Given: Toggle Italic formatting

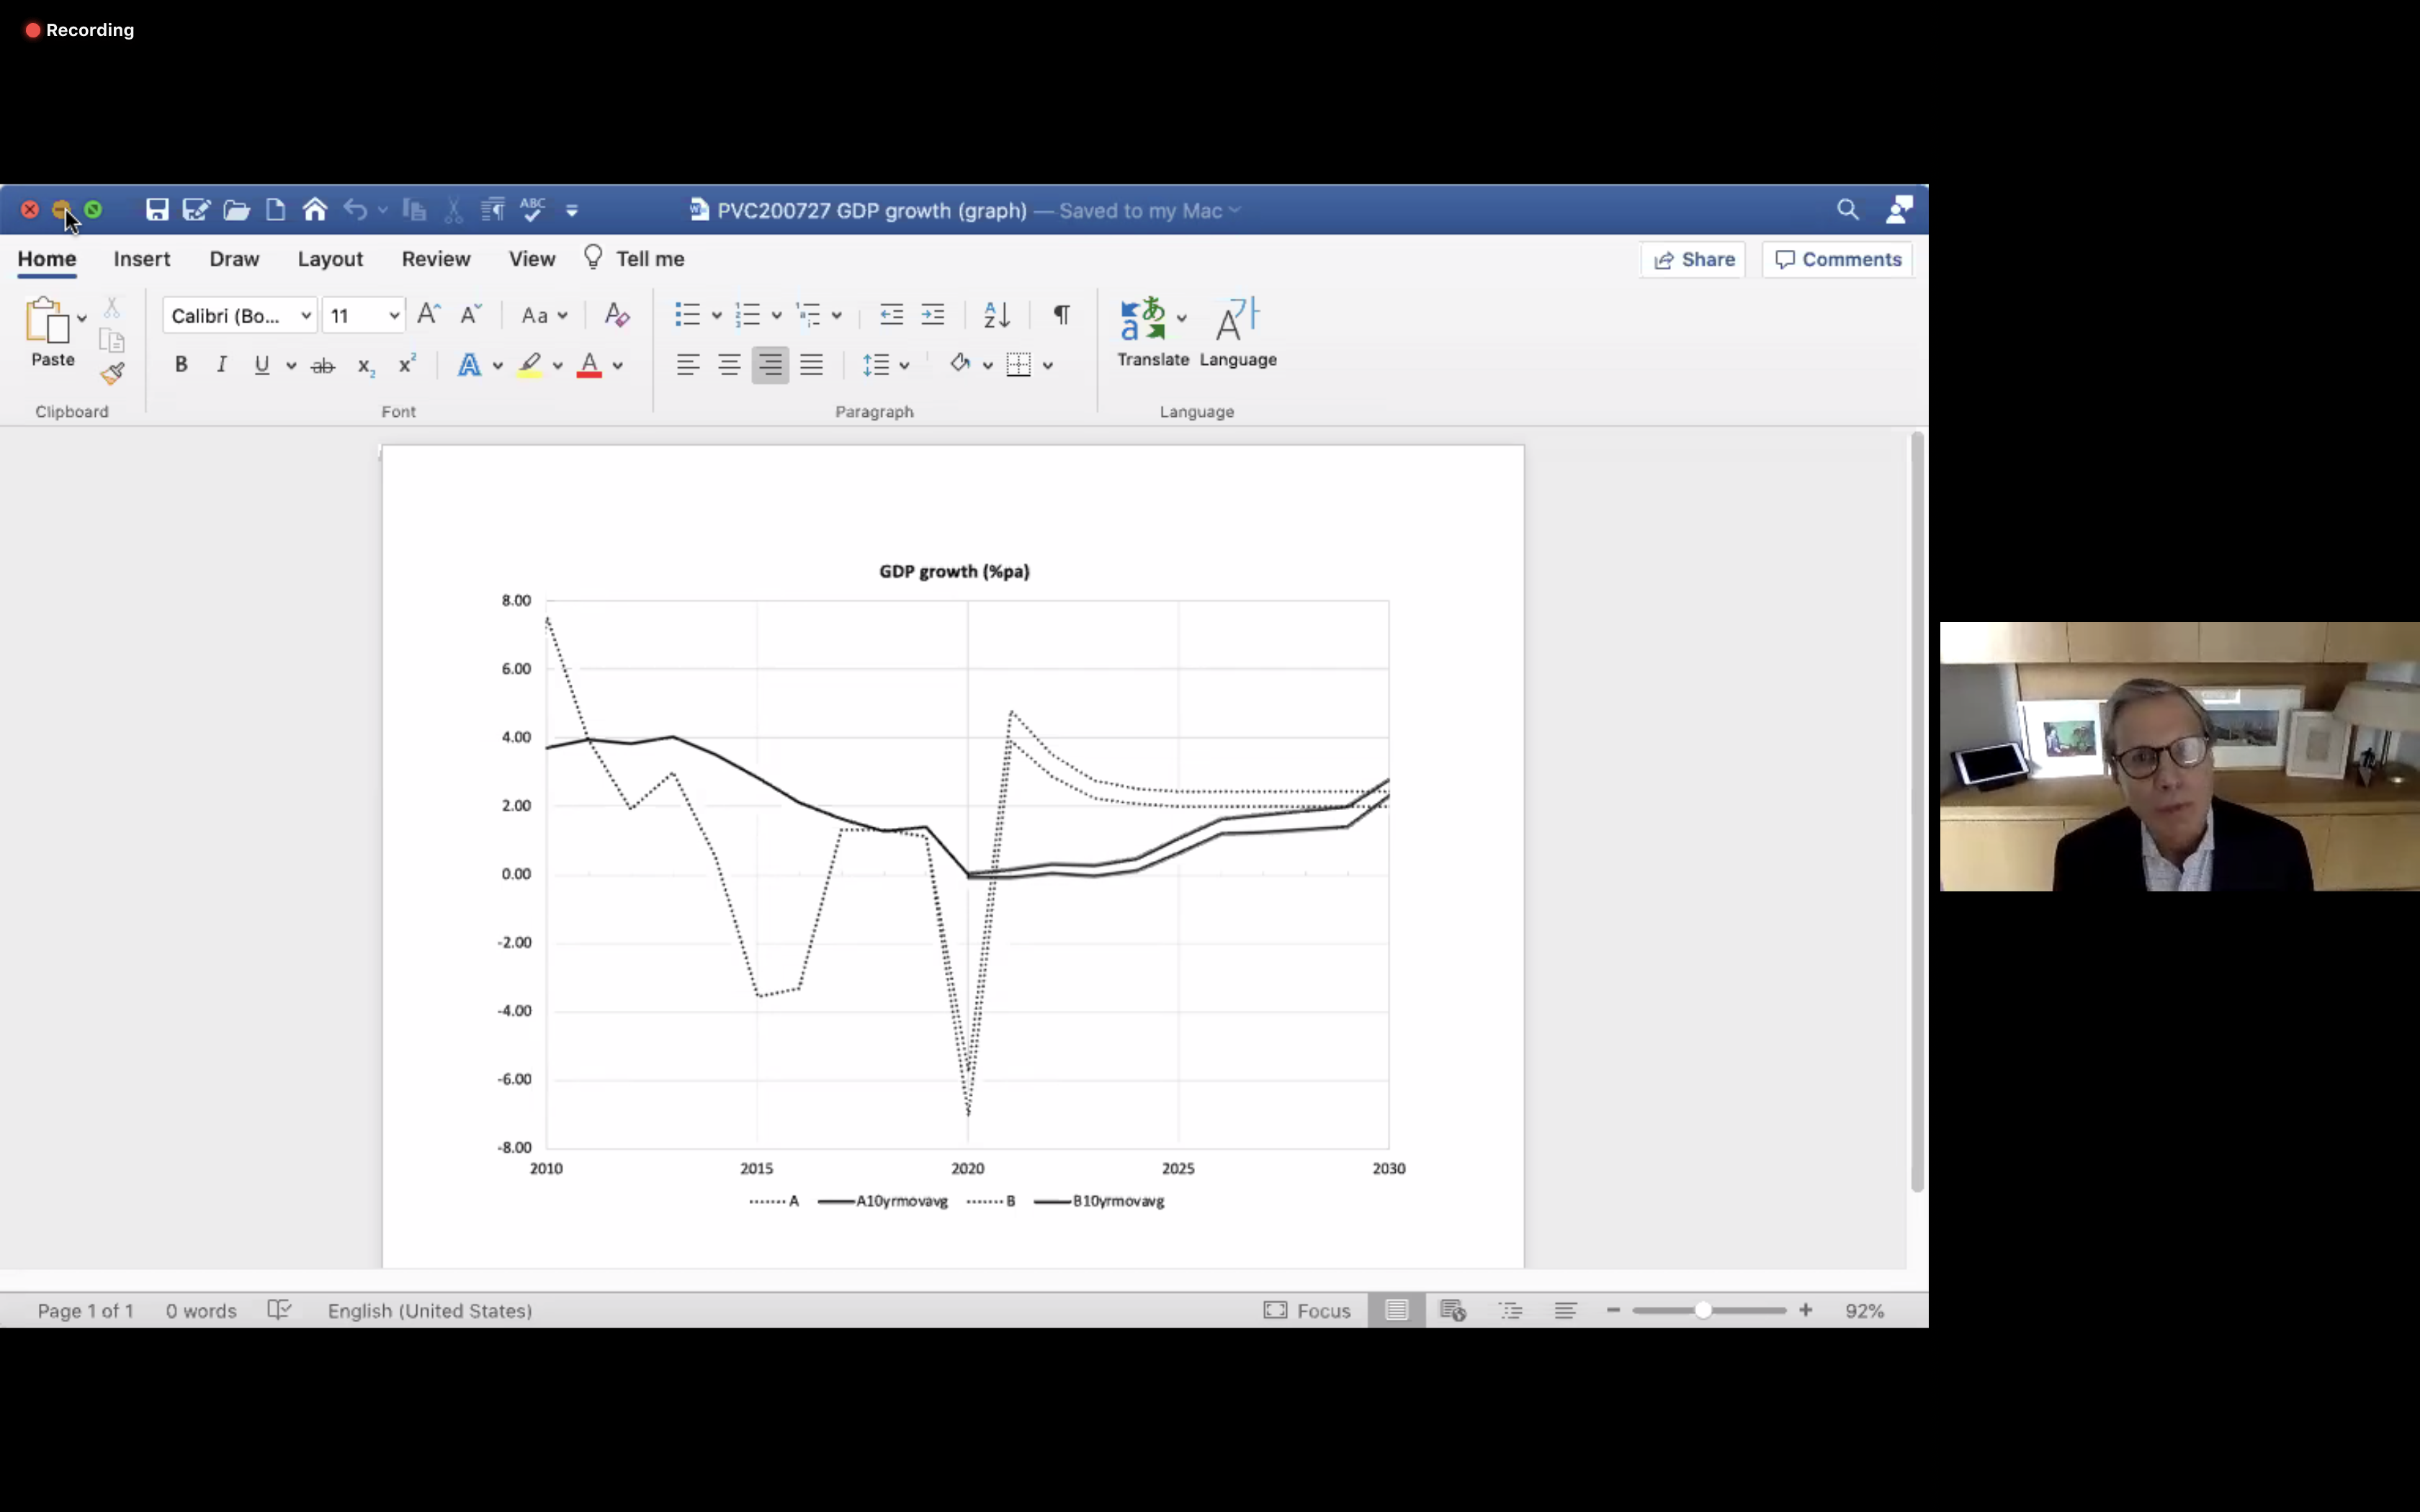Looking at the screenshot, I should (221, 365).
